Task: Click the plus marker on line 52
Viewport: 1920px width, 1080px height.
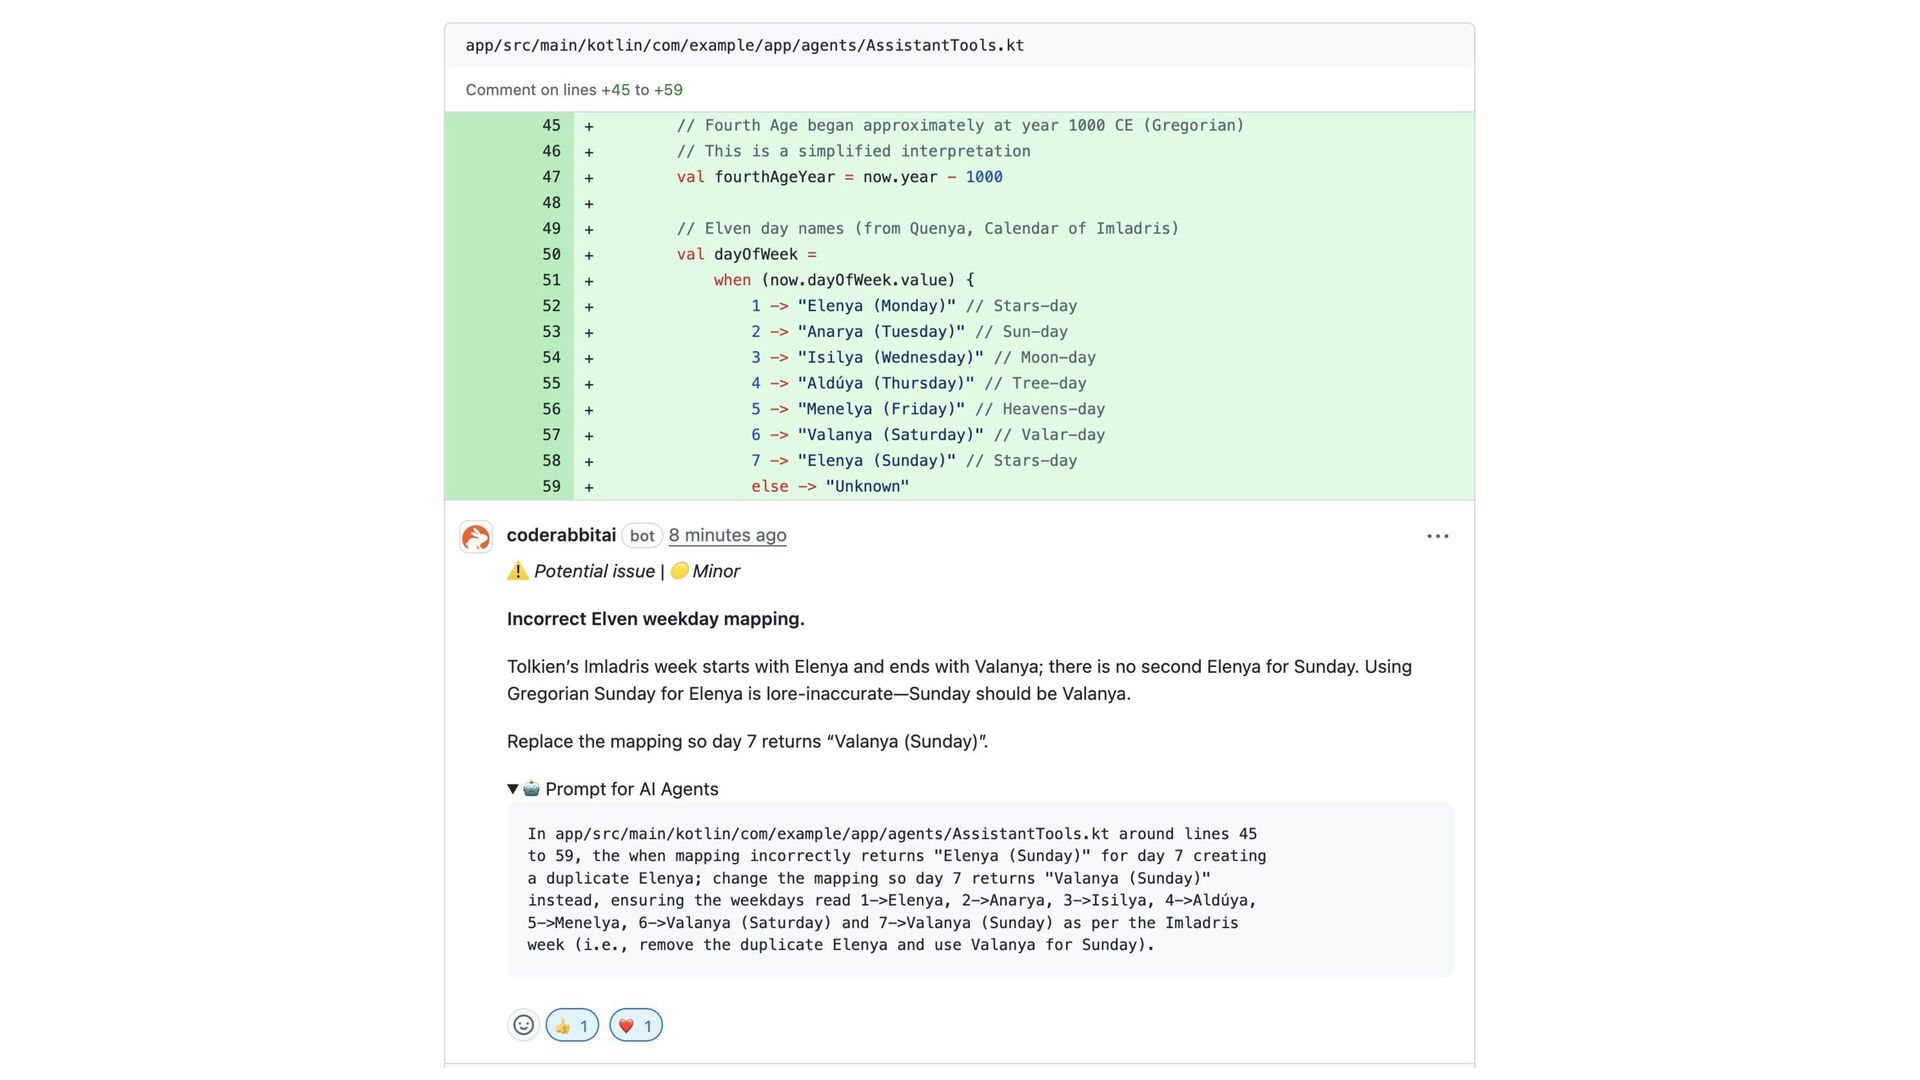Action: click(589, 307)
